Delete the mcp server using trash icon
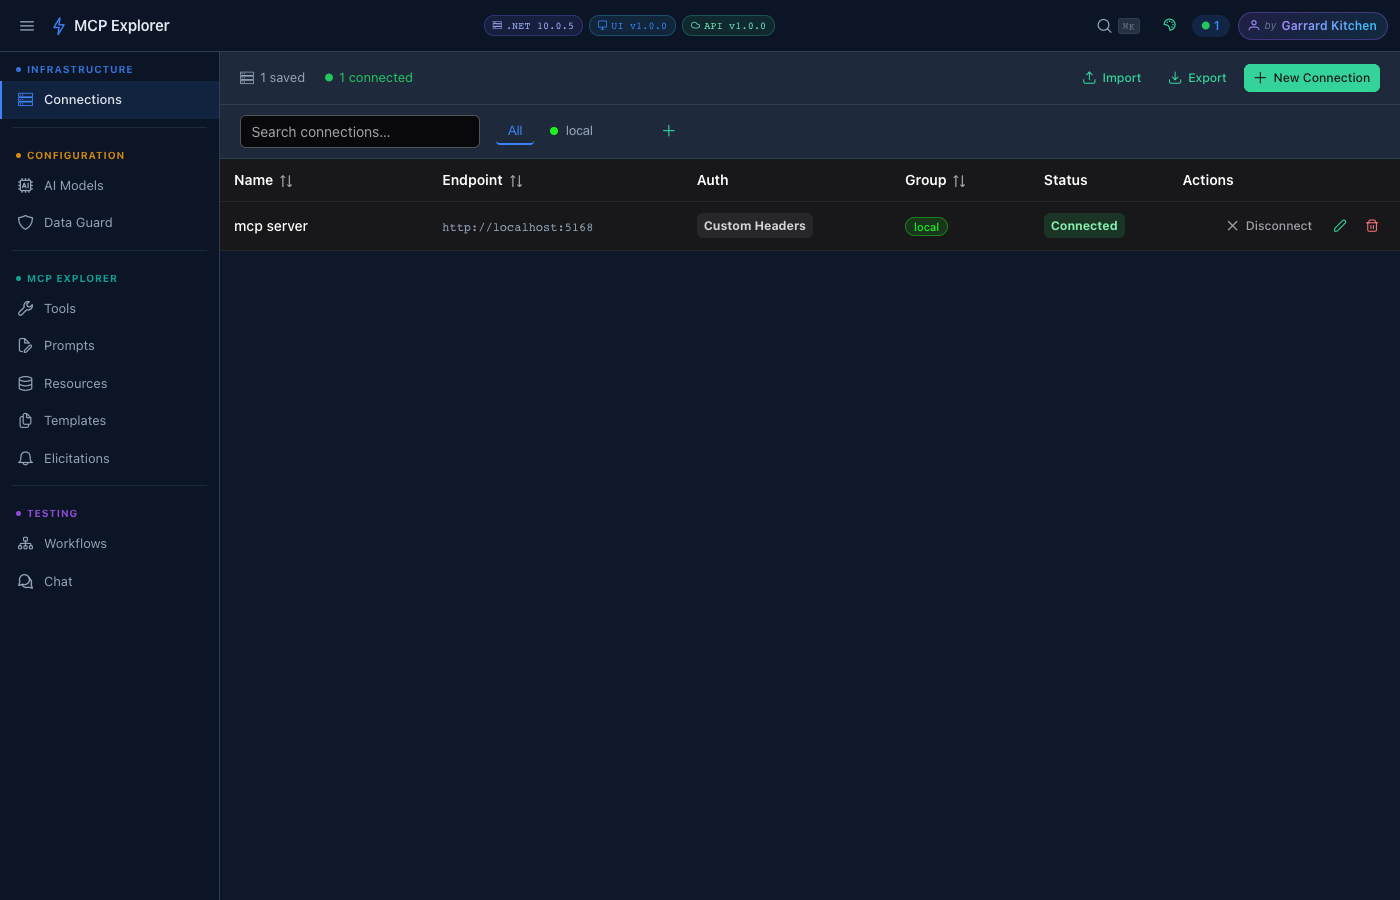 point(1372,225)
